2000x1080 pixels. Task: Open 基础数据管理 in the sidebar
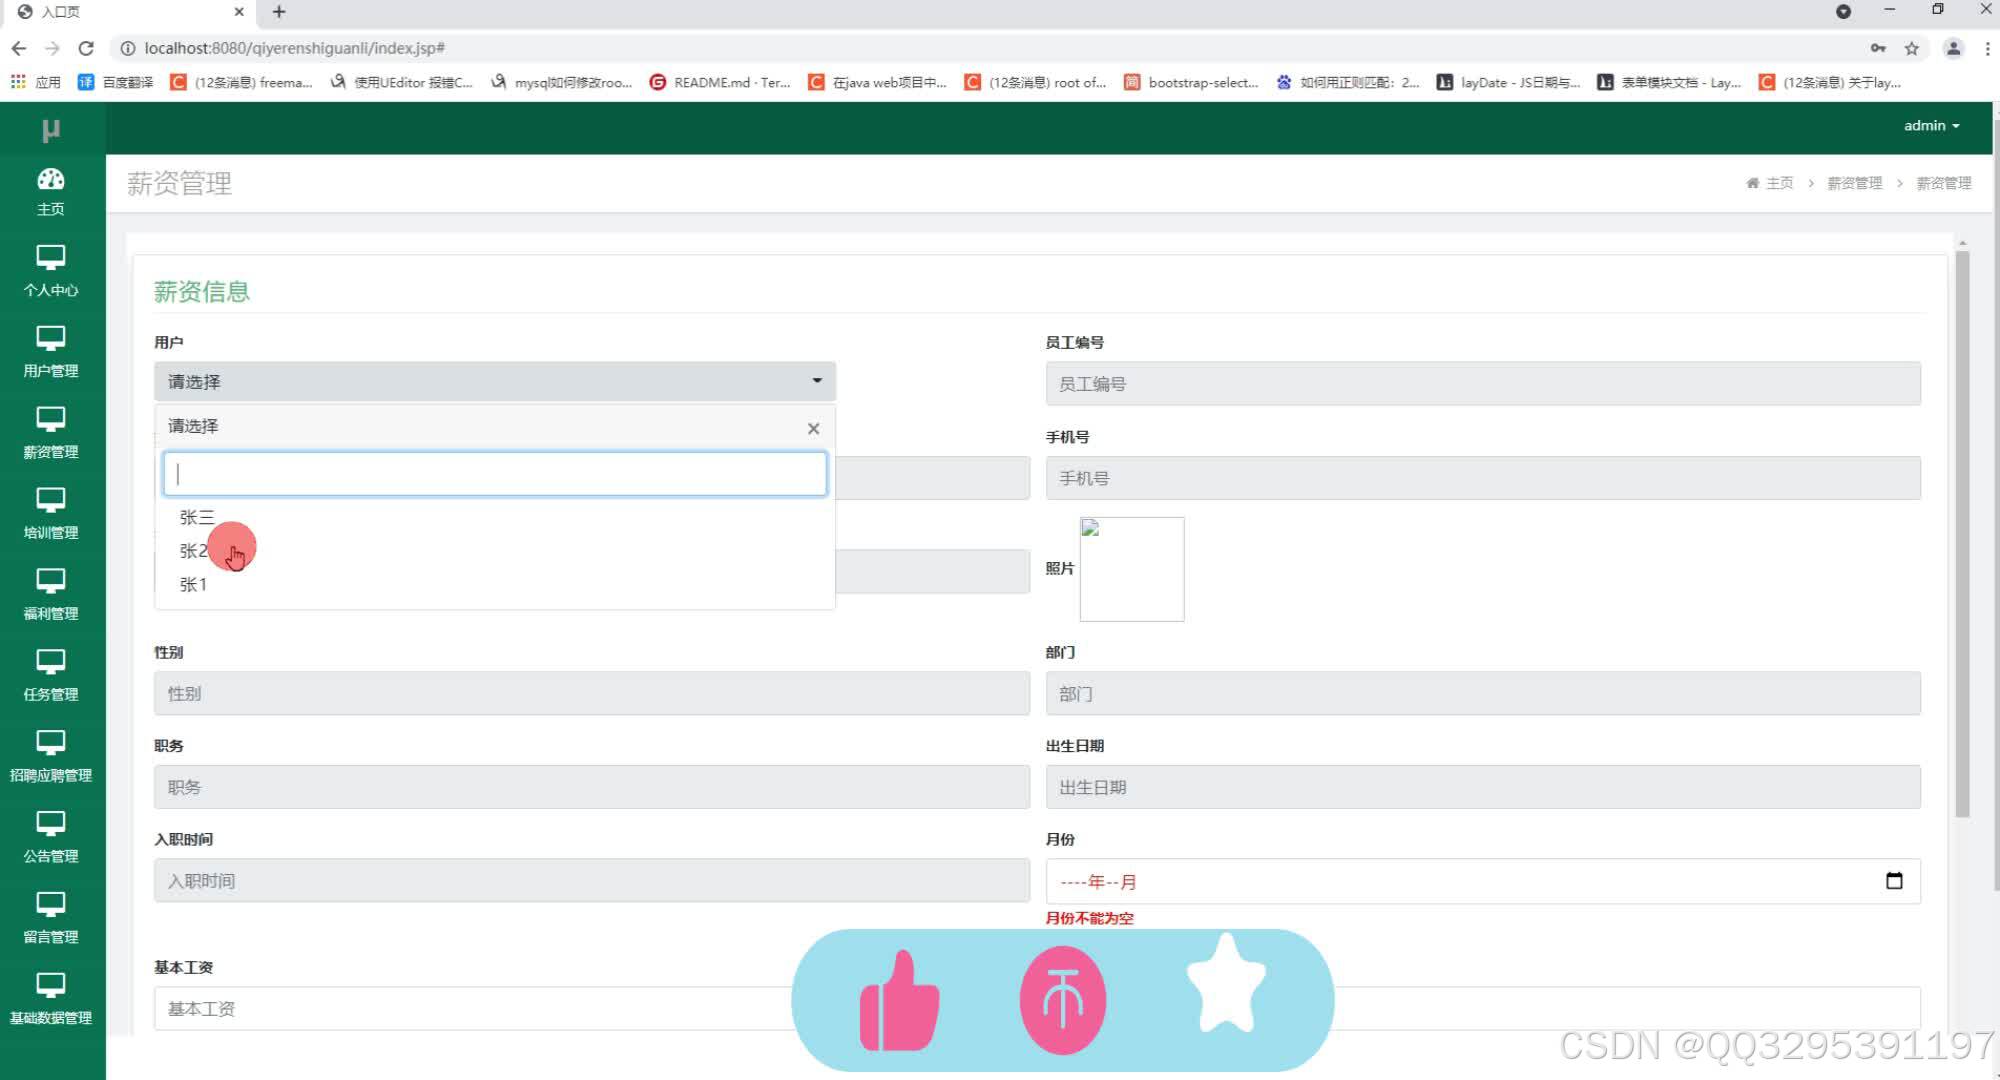[x=51, y=1000]
